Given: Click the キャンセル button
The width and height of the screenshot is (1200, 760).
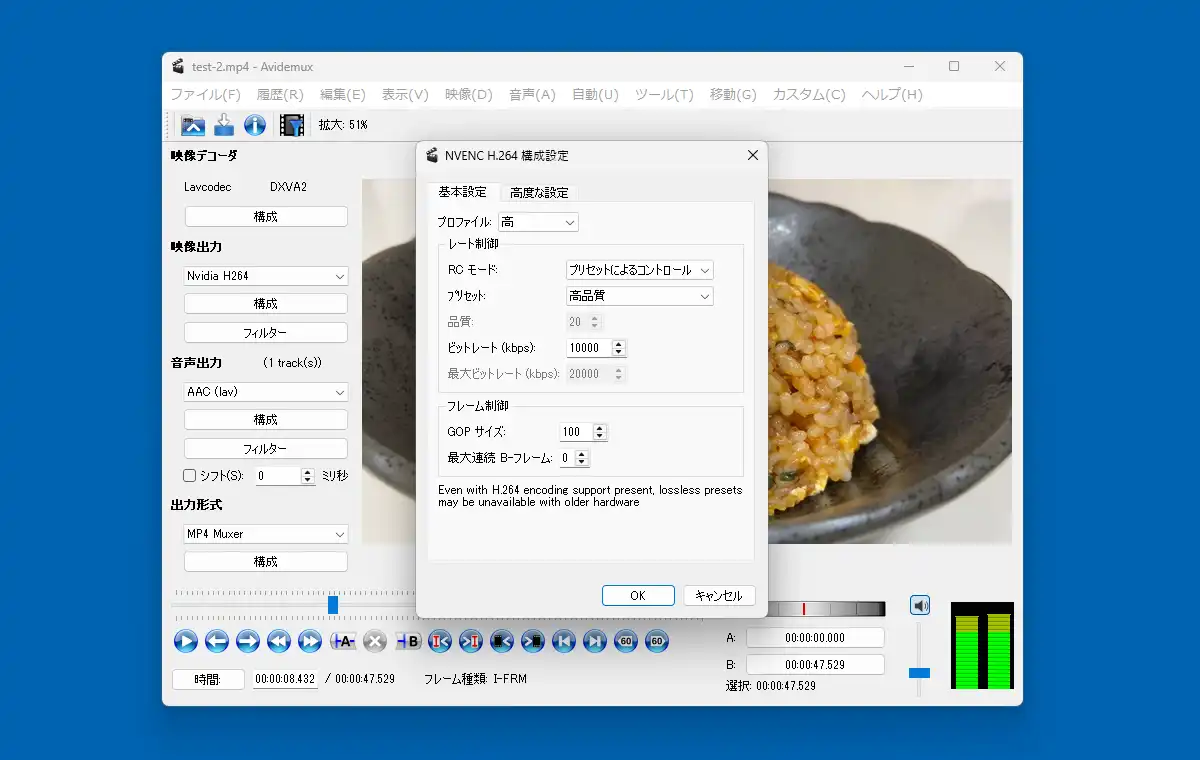Looking at the screenshot, I should click(719, 595).
